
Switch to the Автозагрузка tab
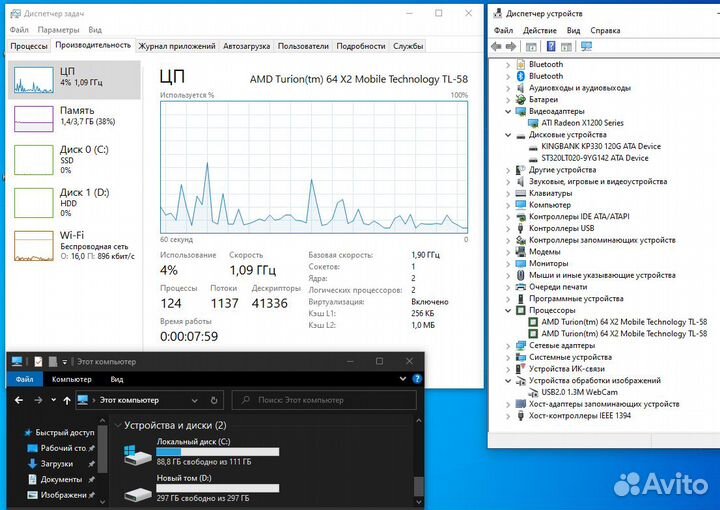[x=246, y=46]
